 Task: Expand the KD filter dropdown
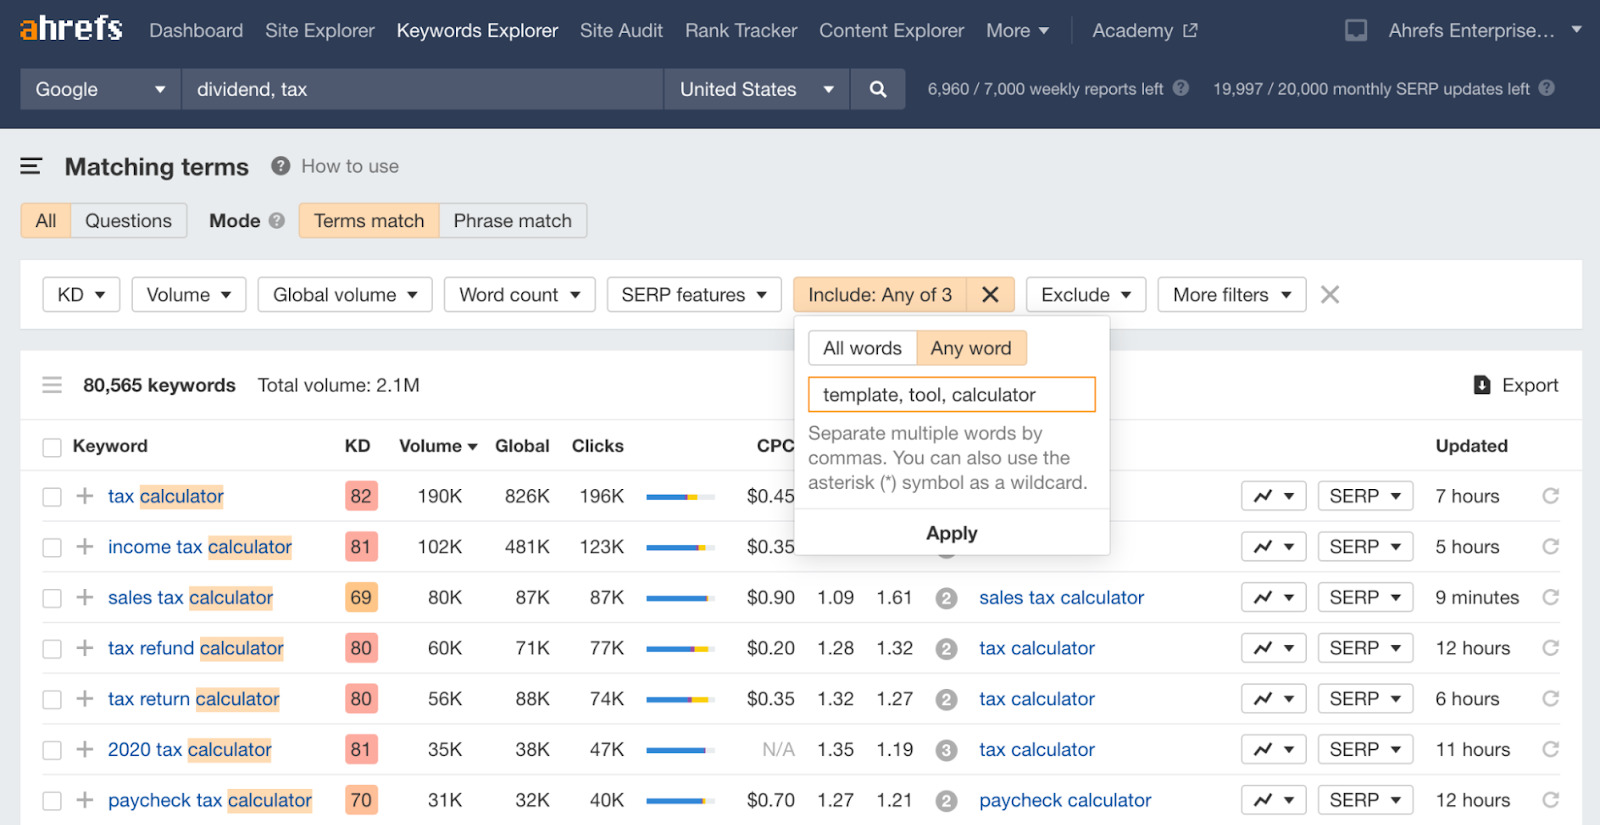point(81,295)
